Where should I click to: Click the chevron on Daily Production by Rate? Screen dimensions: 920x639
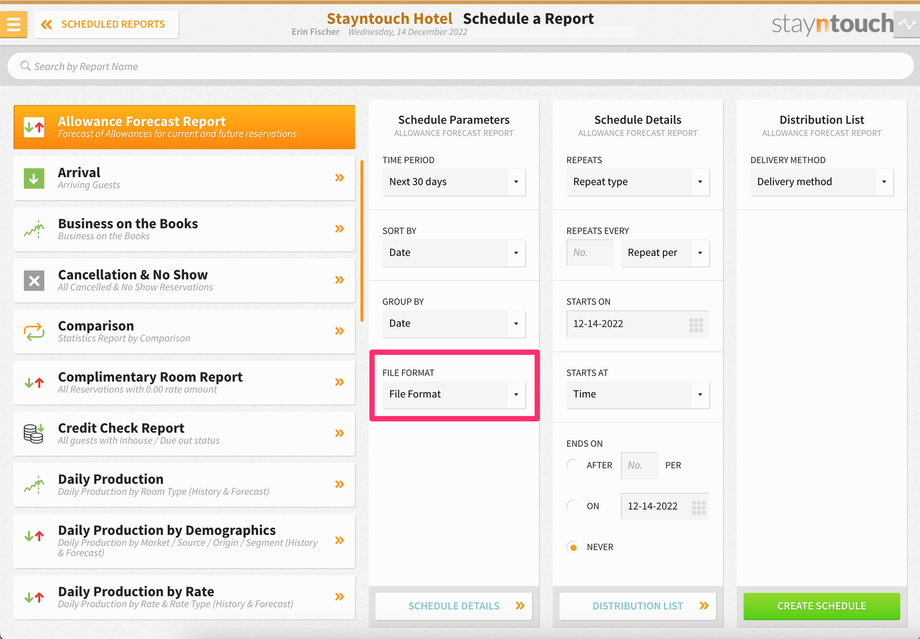click(339, 596)
